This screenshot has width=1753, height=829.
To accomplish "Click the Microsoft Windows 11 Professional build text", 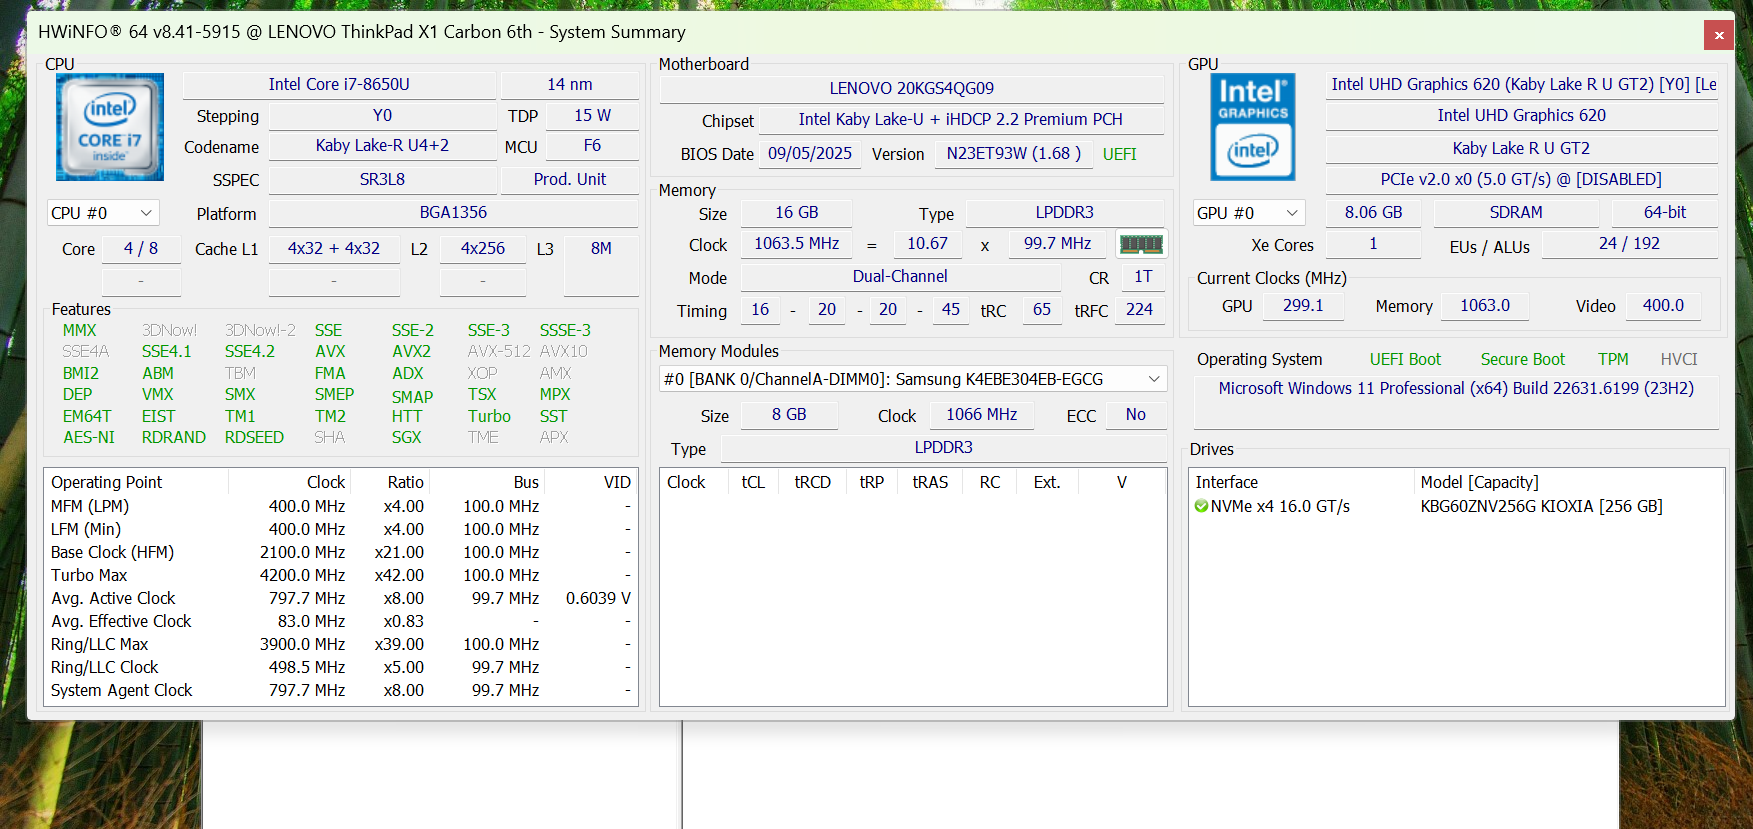I will click(1456, 389).
